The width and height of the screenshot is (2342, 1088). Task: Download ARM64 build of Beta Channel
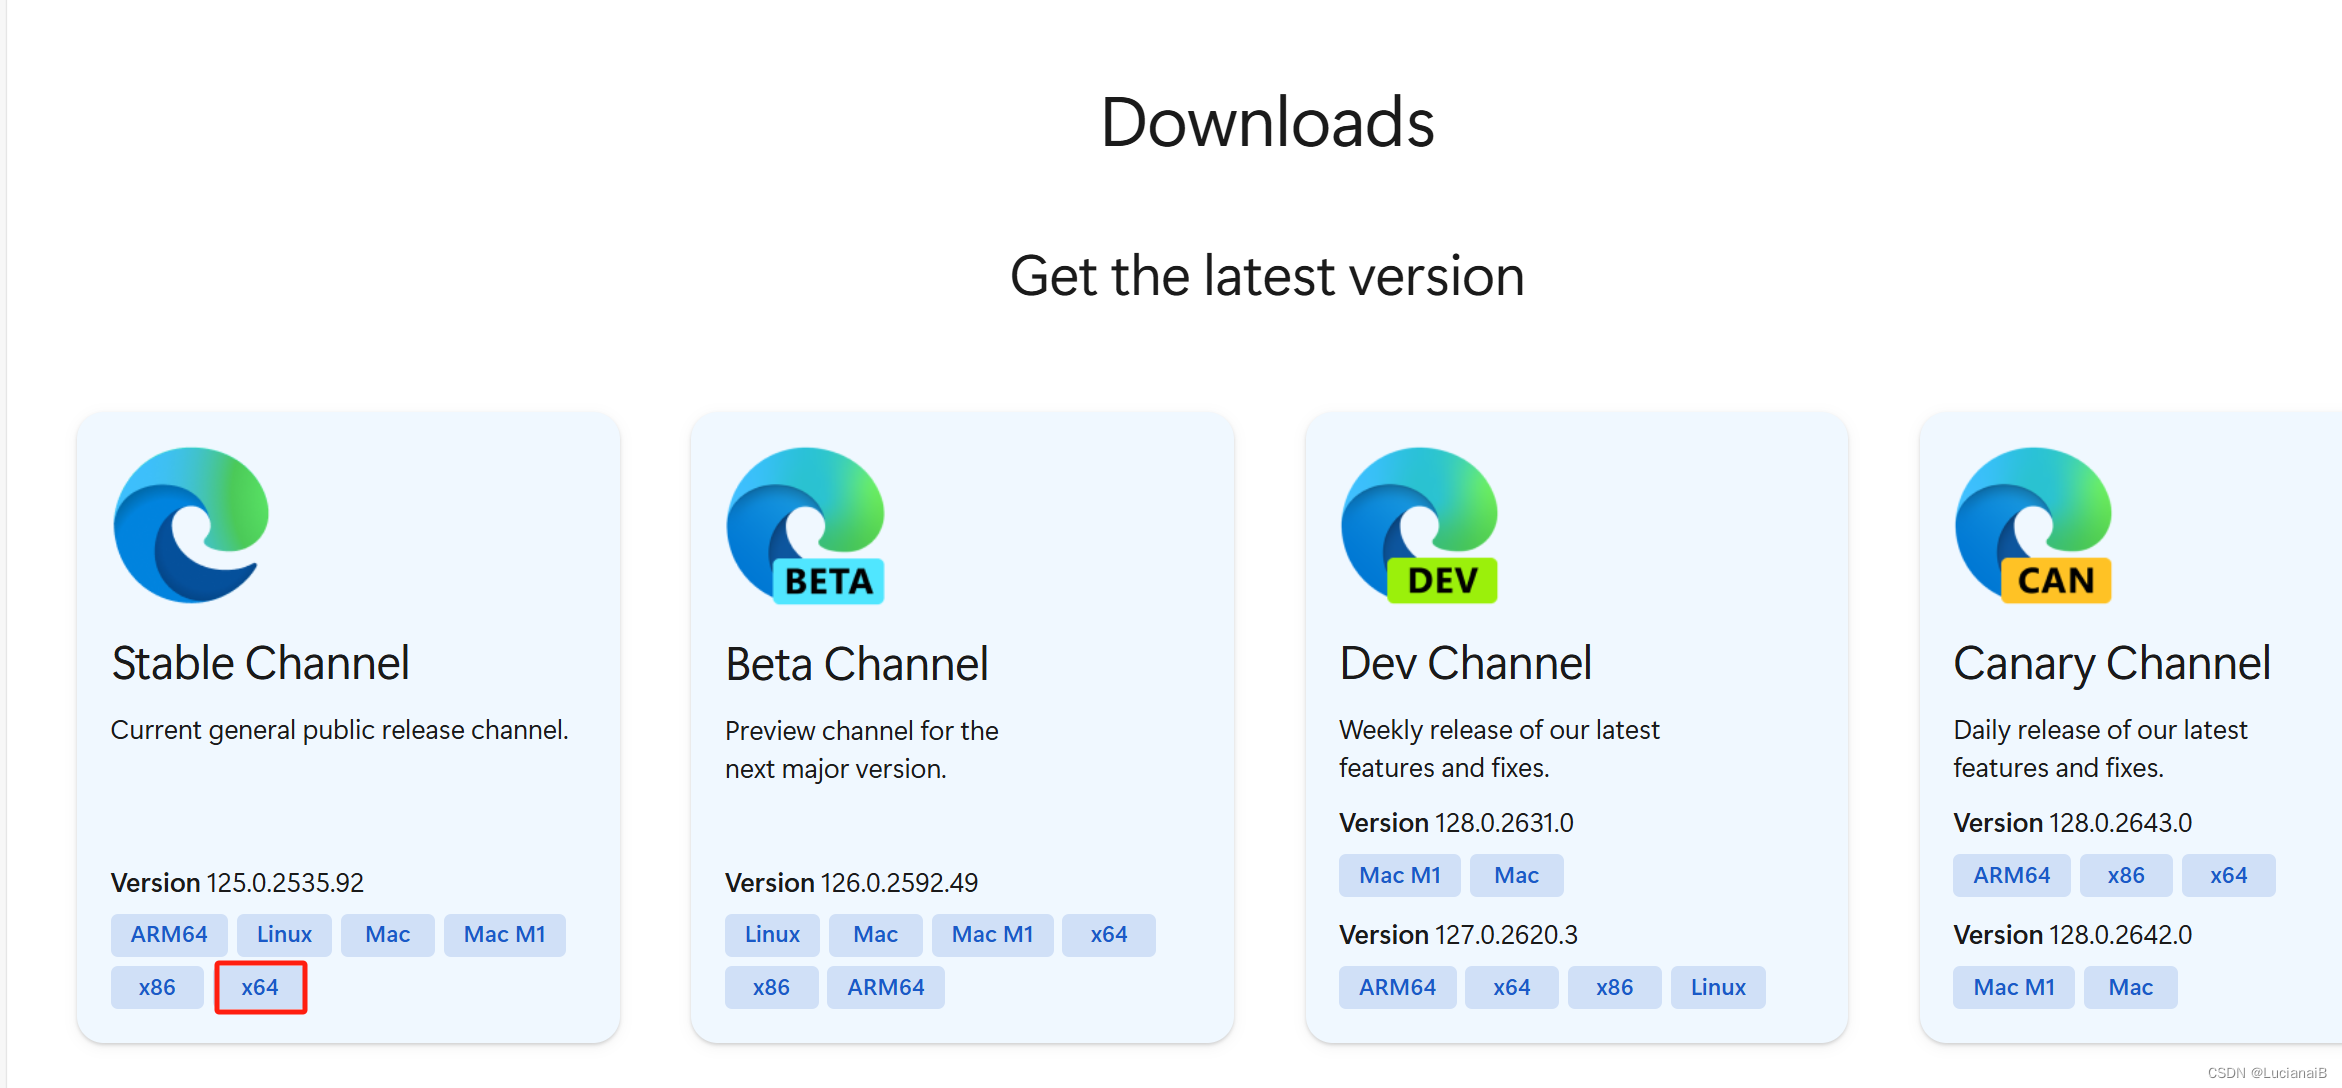pos(885,987)
